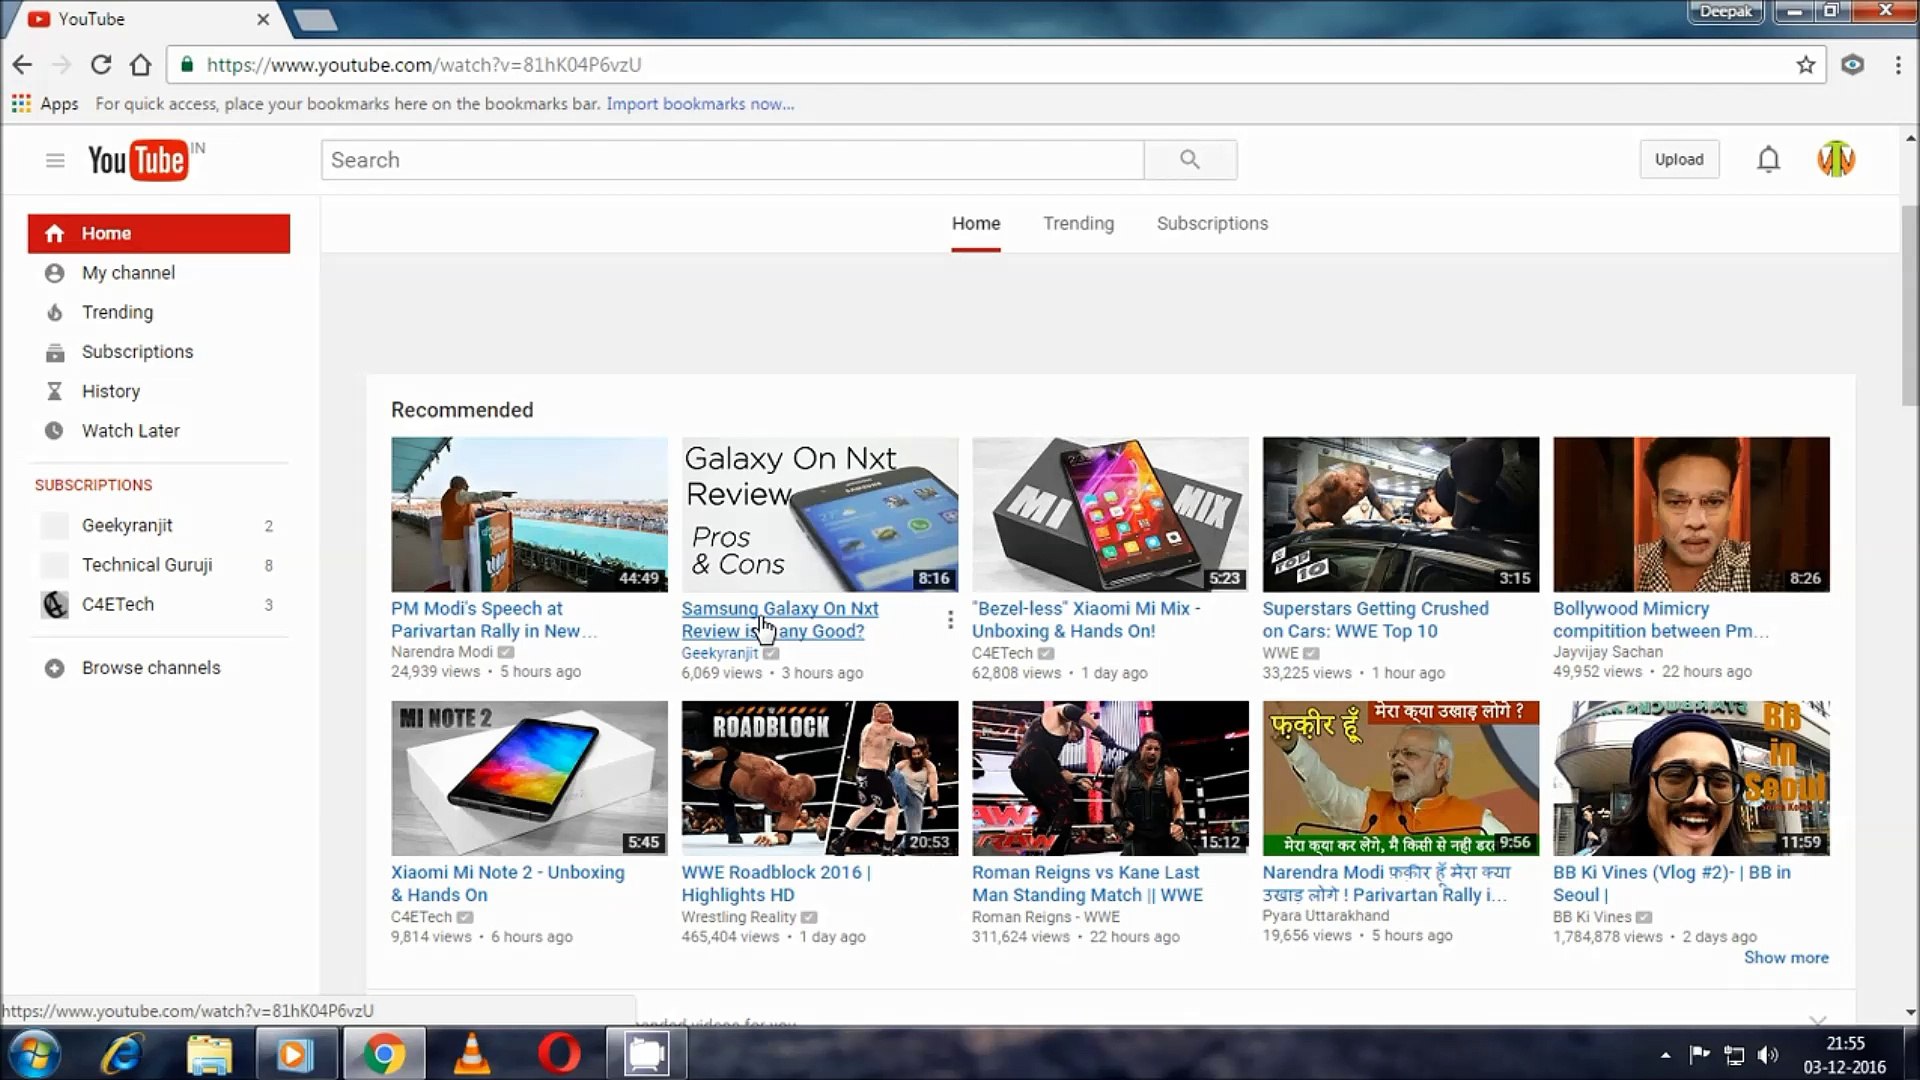Switch to the Trending tab
This screenshot has width=1920, height=1080.
click(x=1078, y=223)
